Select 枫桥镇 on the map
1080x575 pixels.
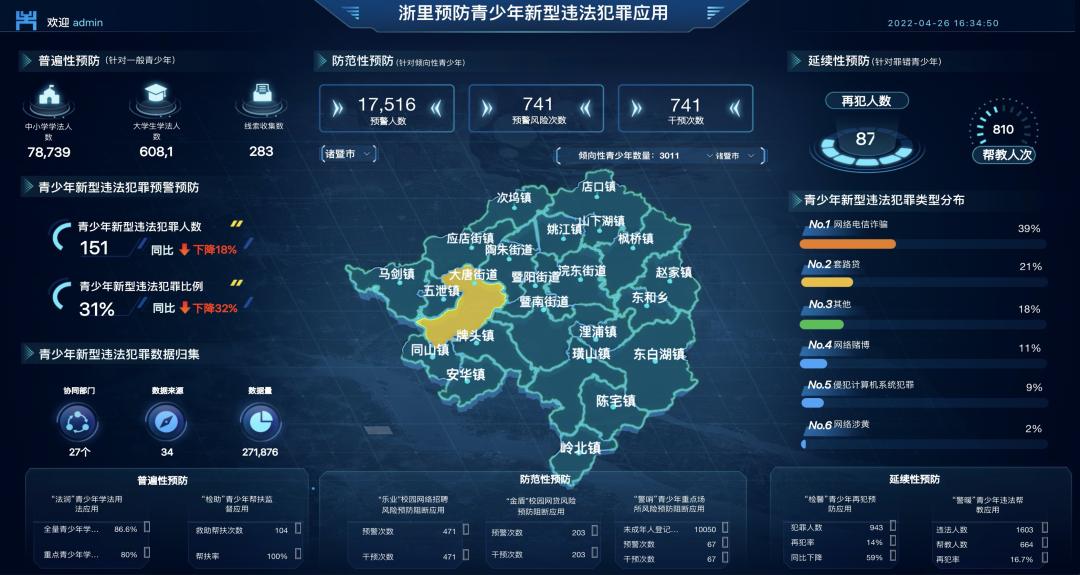(635, 238)
